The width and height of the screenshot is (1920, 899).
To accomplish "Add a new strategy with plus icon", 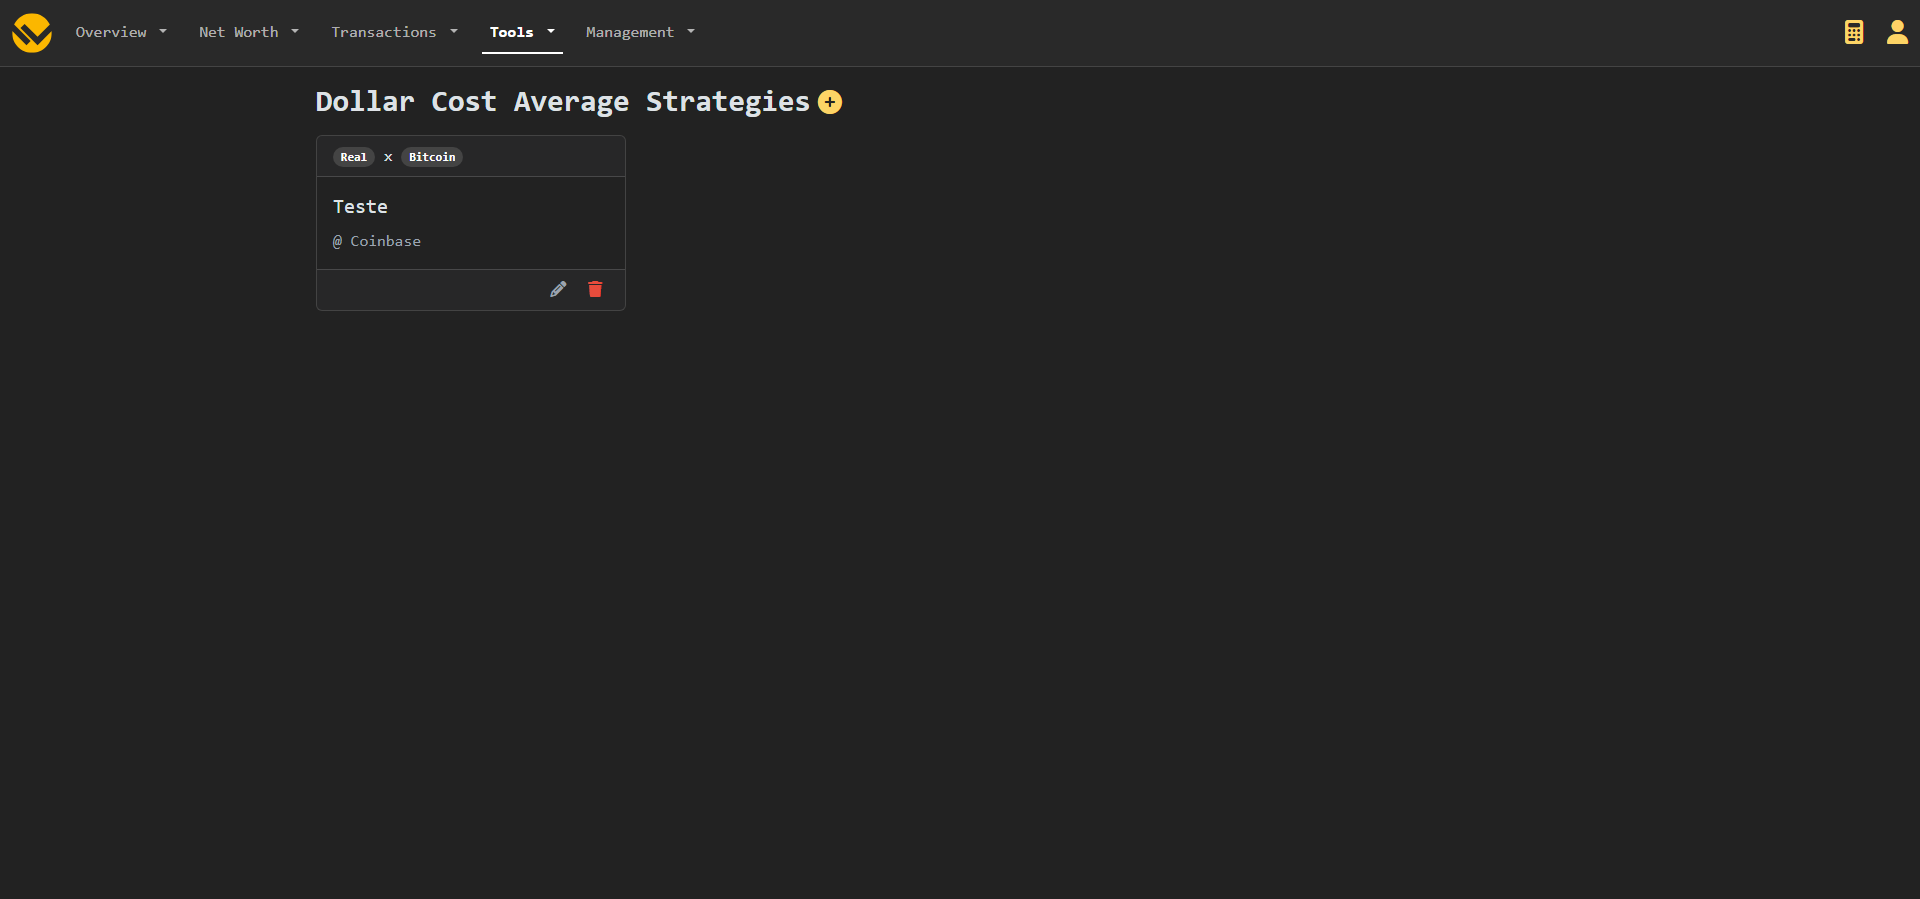I will coord(830,102).
